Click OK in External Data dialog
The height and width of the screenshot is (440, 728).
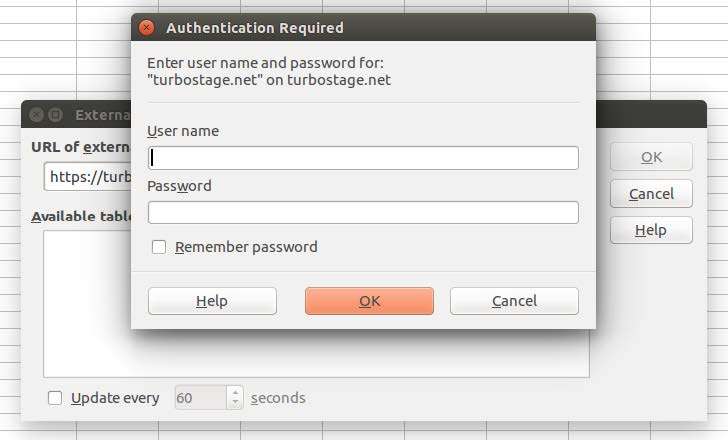(651, 157)
